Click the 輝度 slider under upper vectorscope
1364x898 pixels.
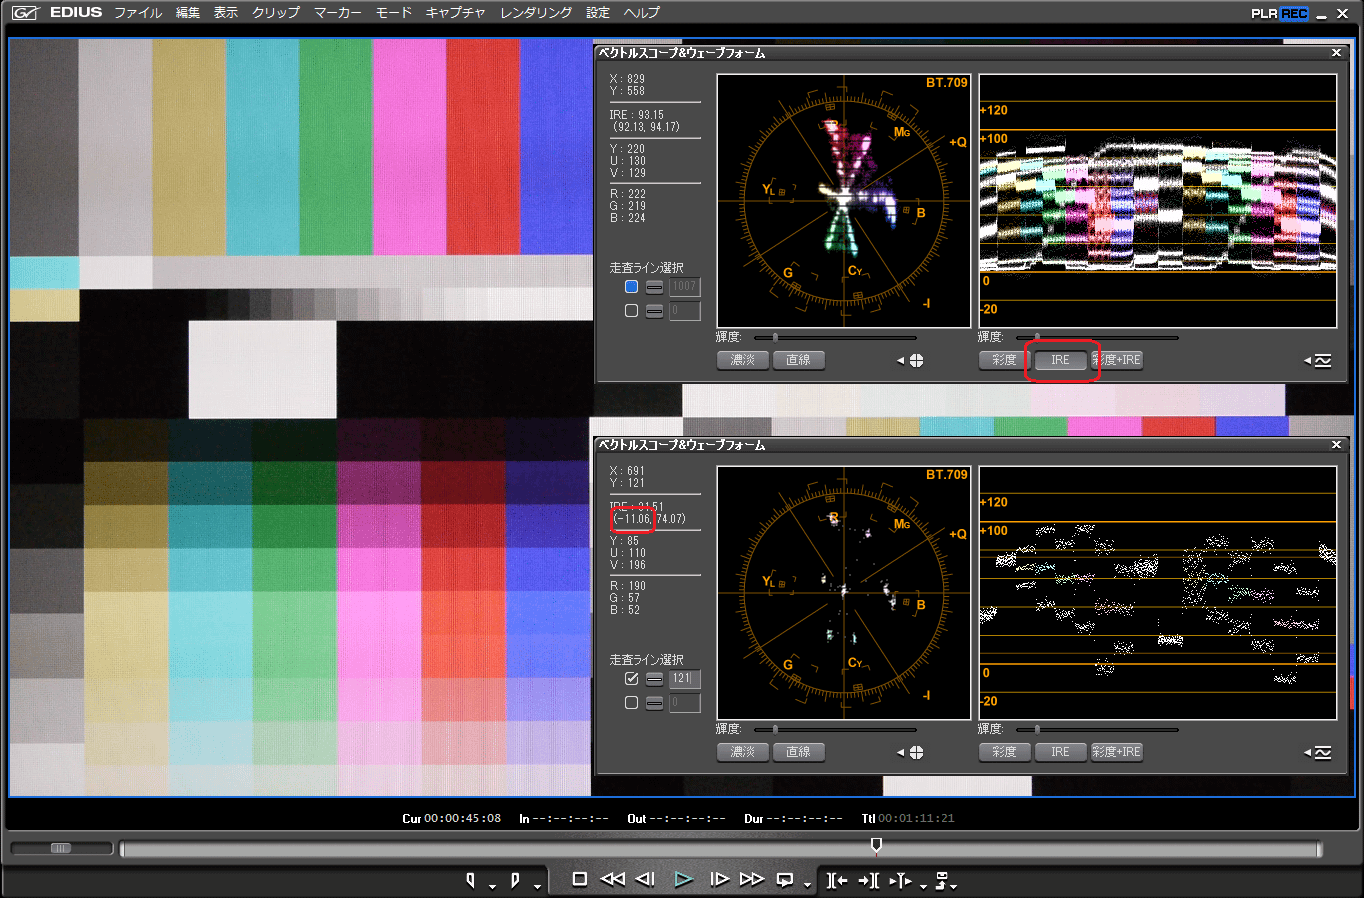[775, 338]
